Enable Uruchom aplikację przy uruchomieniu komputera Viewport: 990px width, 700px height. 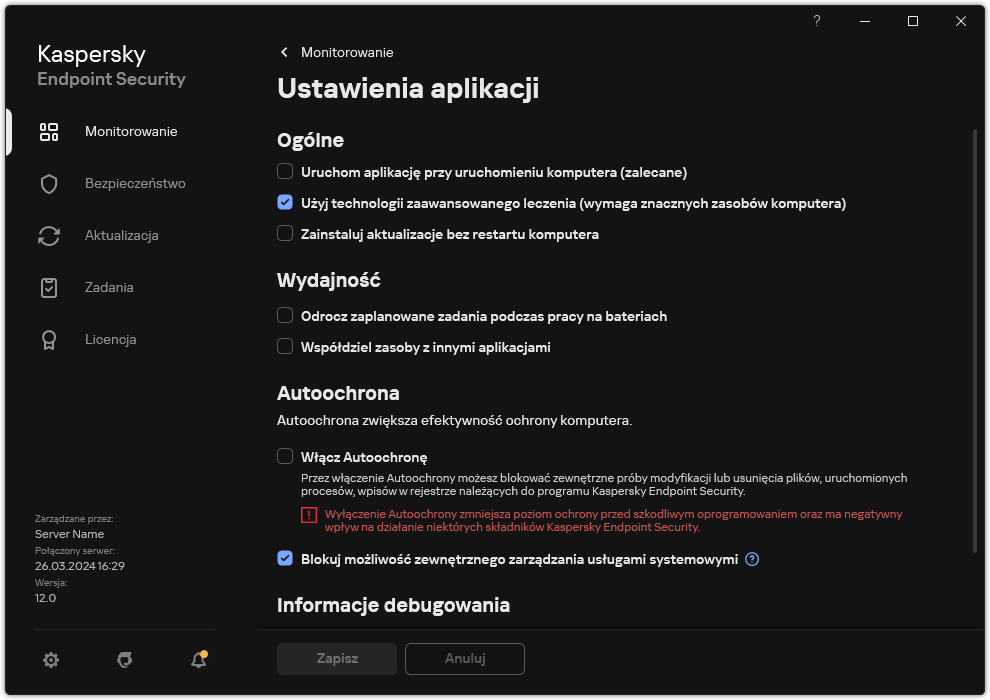(x=283, y=171)
